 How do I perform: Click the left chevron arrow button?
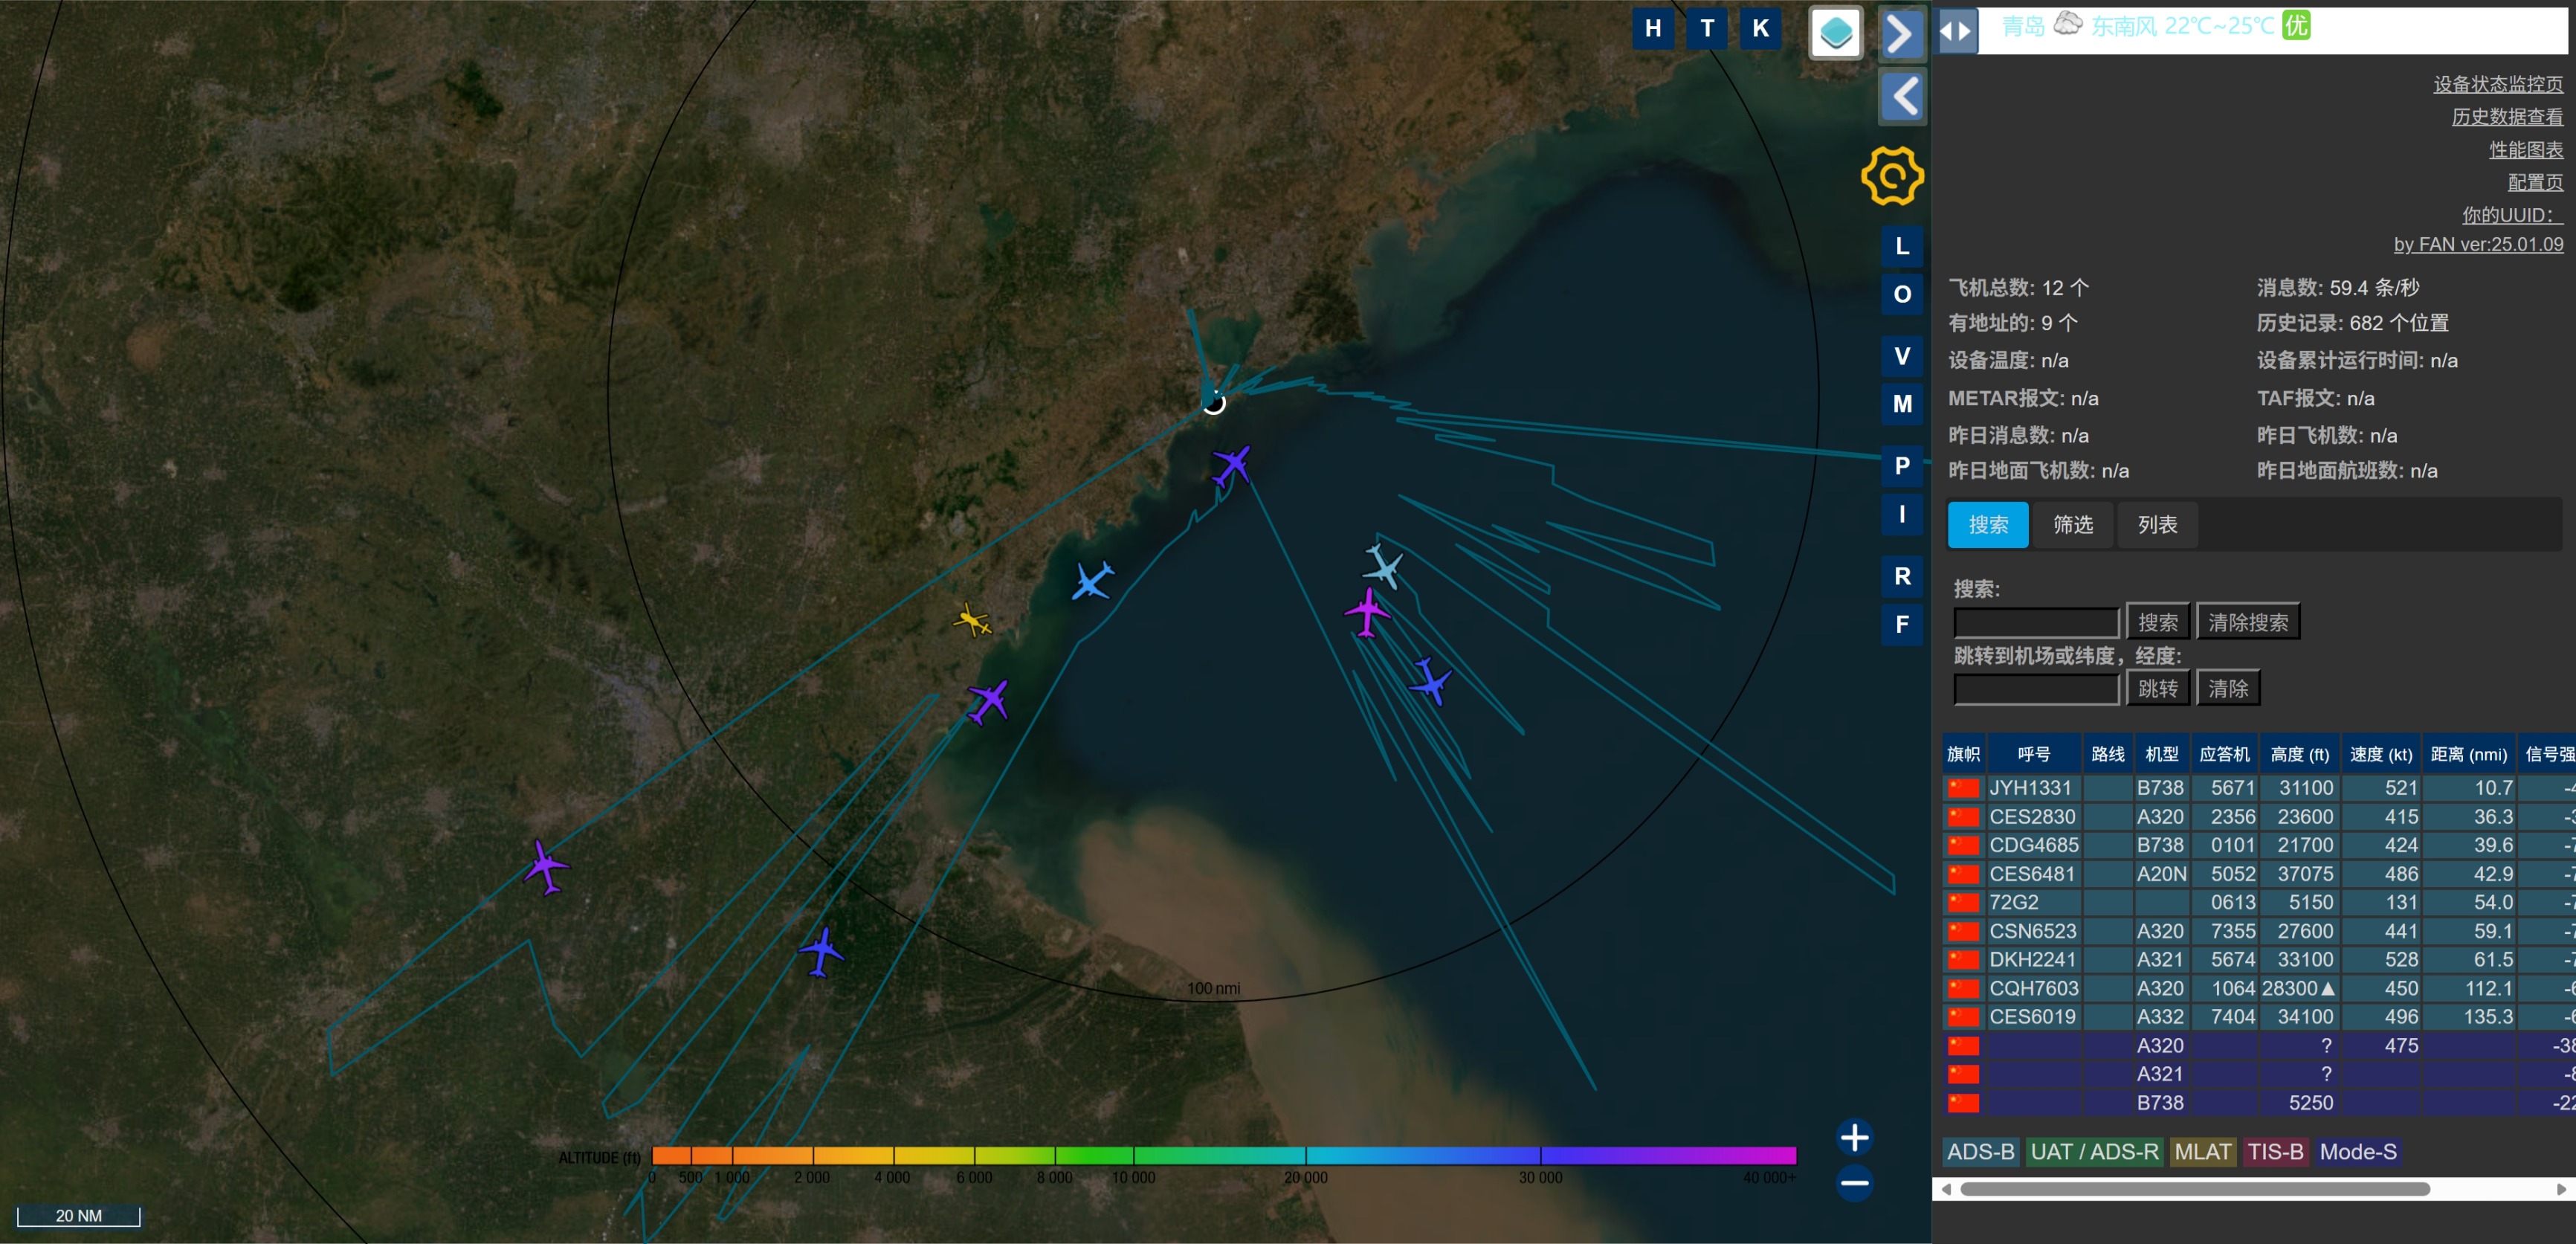1902,97
